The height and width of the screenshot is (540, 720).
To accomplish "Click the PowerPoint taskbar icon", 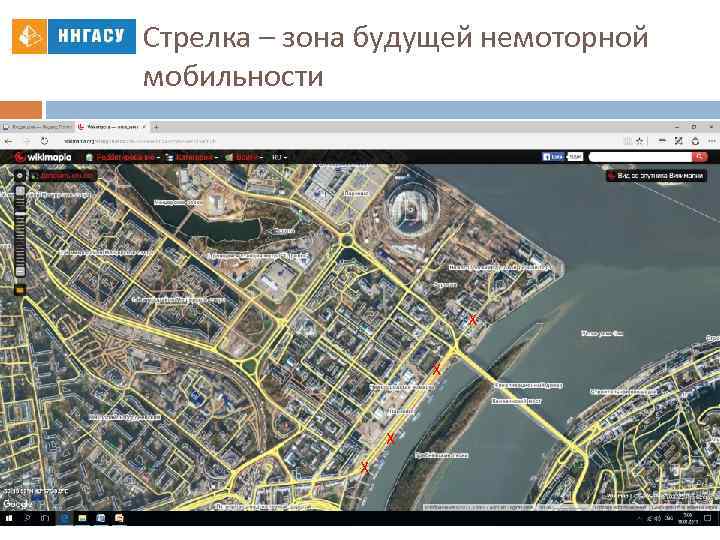I will 119,518.
